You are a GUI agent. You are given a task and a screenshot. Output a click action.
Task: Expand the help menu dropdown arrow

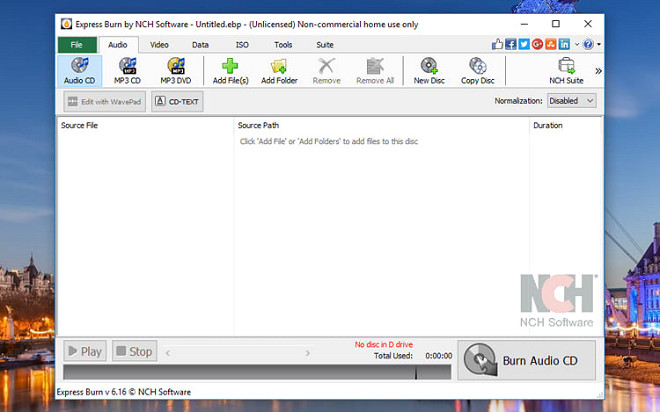point(599,44)
